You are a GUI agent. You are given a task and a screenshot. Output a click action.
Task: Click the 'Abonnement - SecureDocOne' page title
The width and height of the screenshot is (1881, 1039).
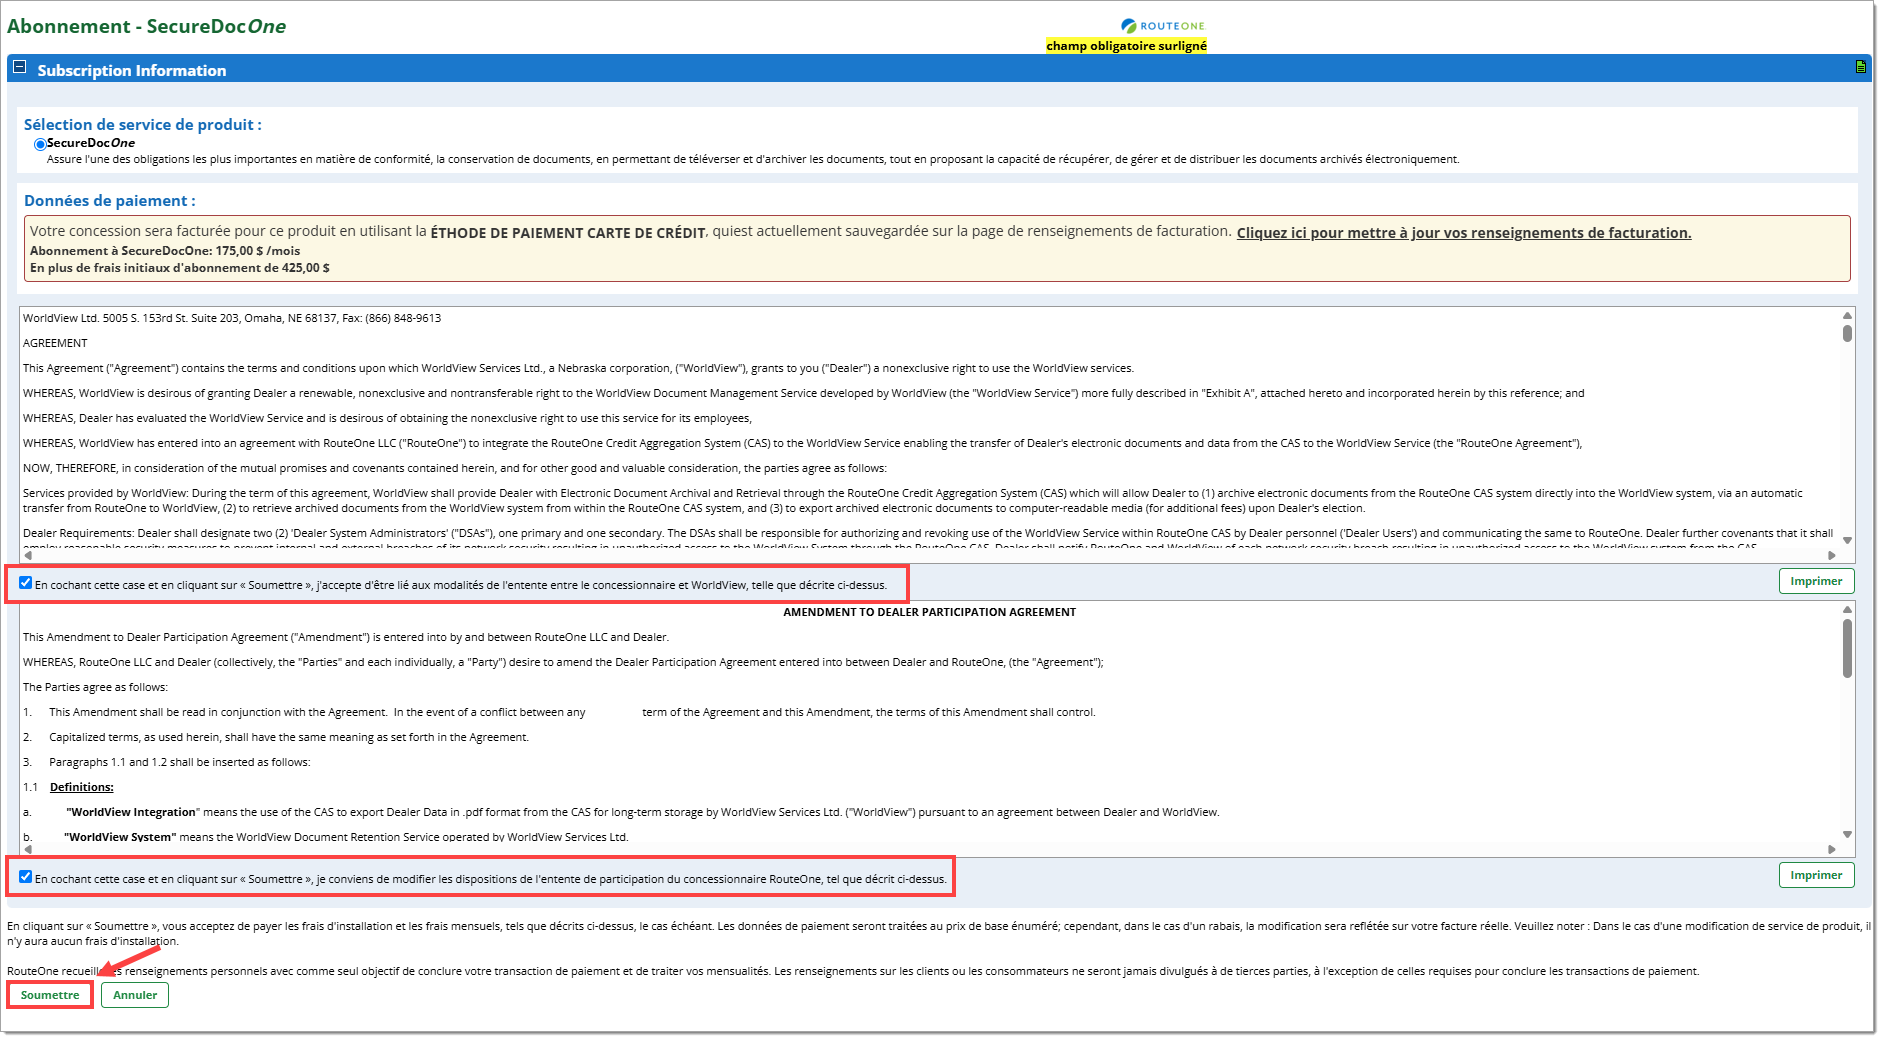click(146, 27)
